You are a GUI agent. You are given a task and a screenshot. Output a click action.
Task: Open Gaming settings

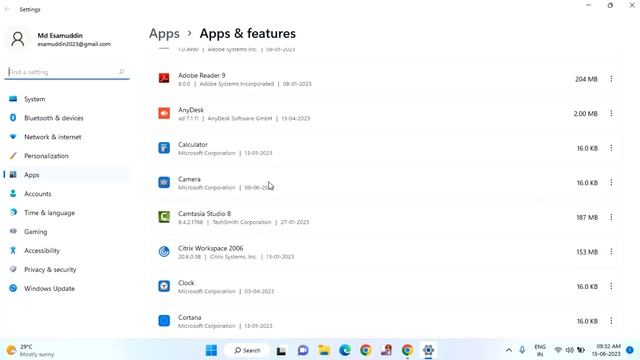point(67,231)
